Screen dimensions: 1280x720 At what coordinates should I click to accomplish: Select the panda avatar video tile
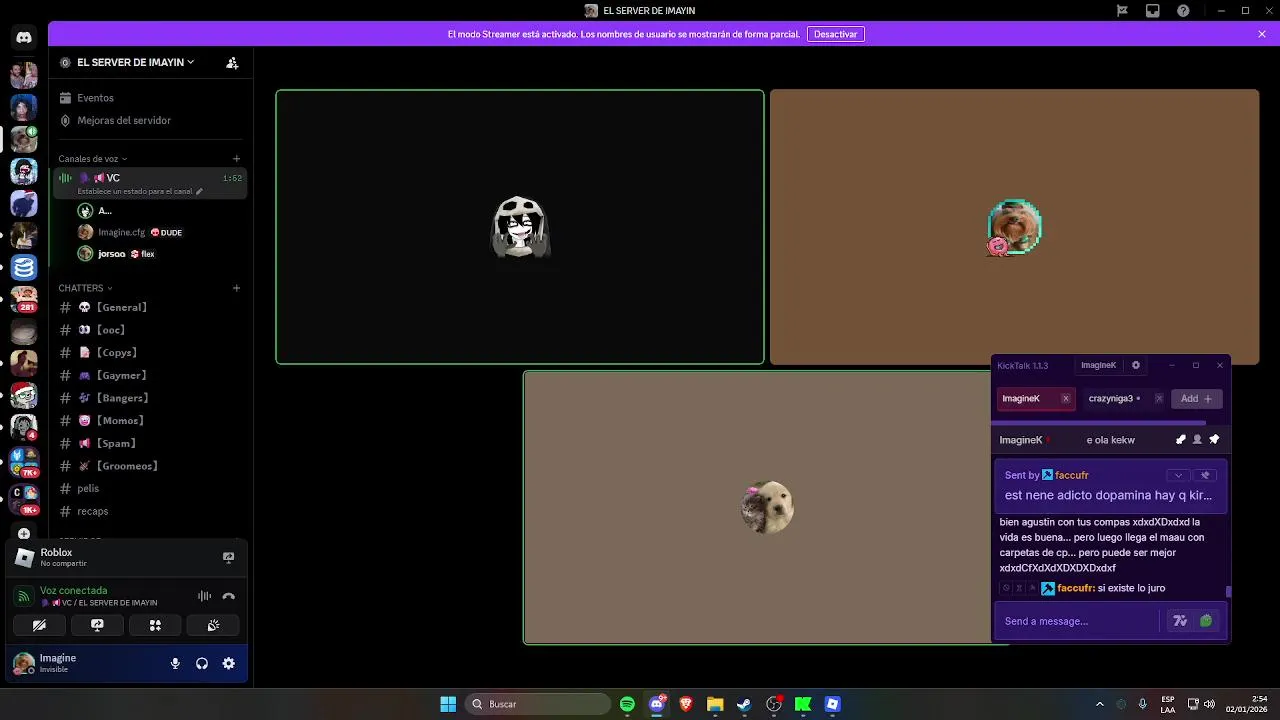point(520,227)
